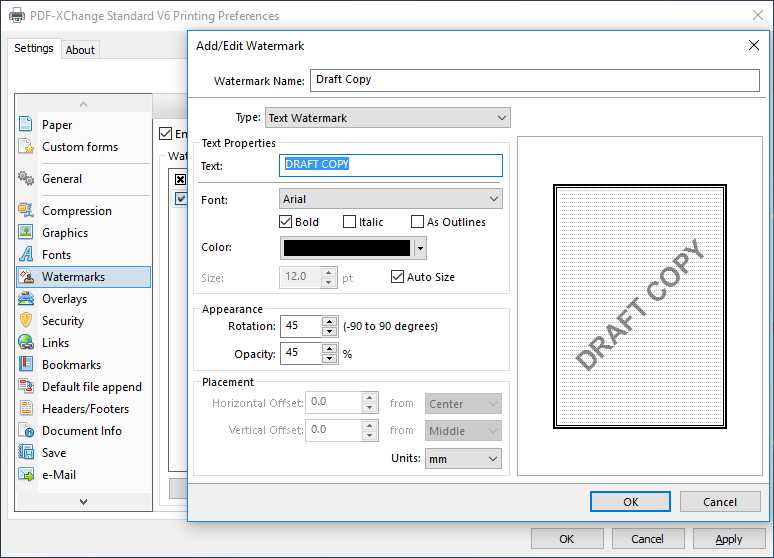The height and width of the screenshot is (558, 774).
Task: Enable the Italic checkbox
Action: pyautogui.click(x=349, y=222)
